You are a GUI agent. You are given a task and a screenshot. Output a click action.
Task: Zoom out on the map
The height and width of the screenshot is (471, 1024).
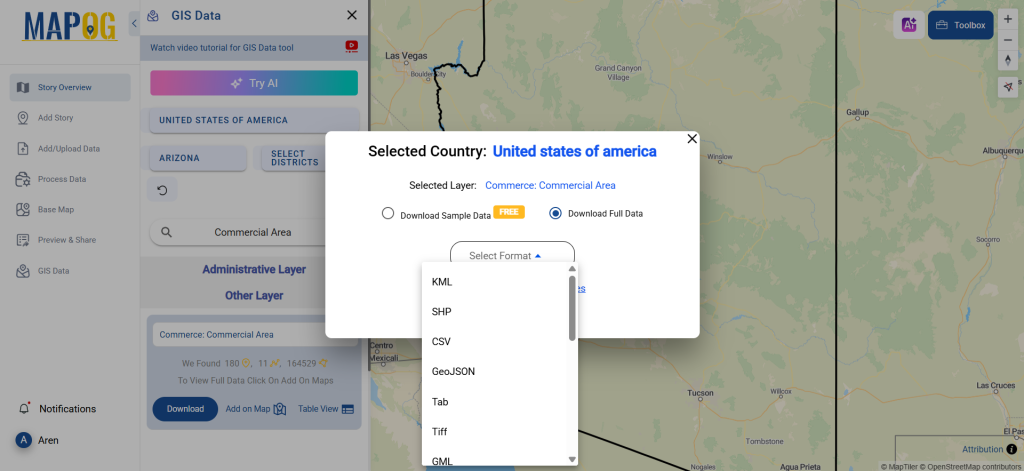pos(1007,41)
